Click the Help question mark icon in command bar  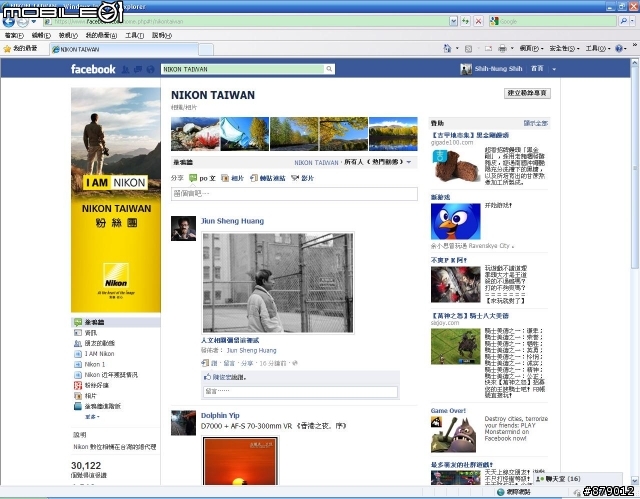point(619,49)
